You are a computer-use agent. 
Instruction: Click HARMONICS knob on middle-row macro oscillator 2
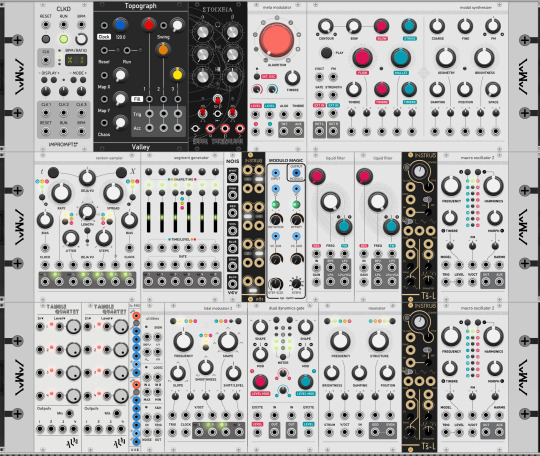click(494, 186)
